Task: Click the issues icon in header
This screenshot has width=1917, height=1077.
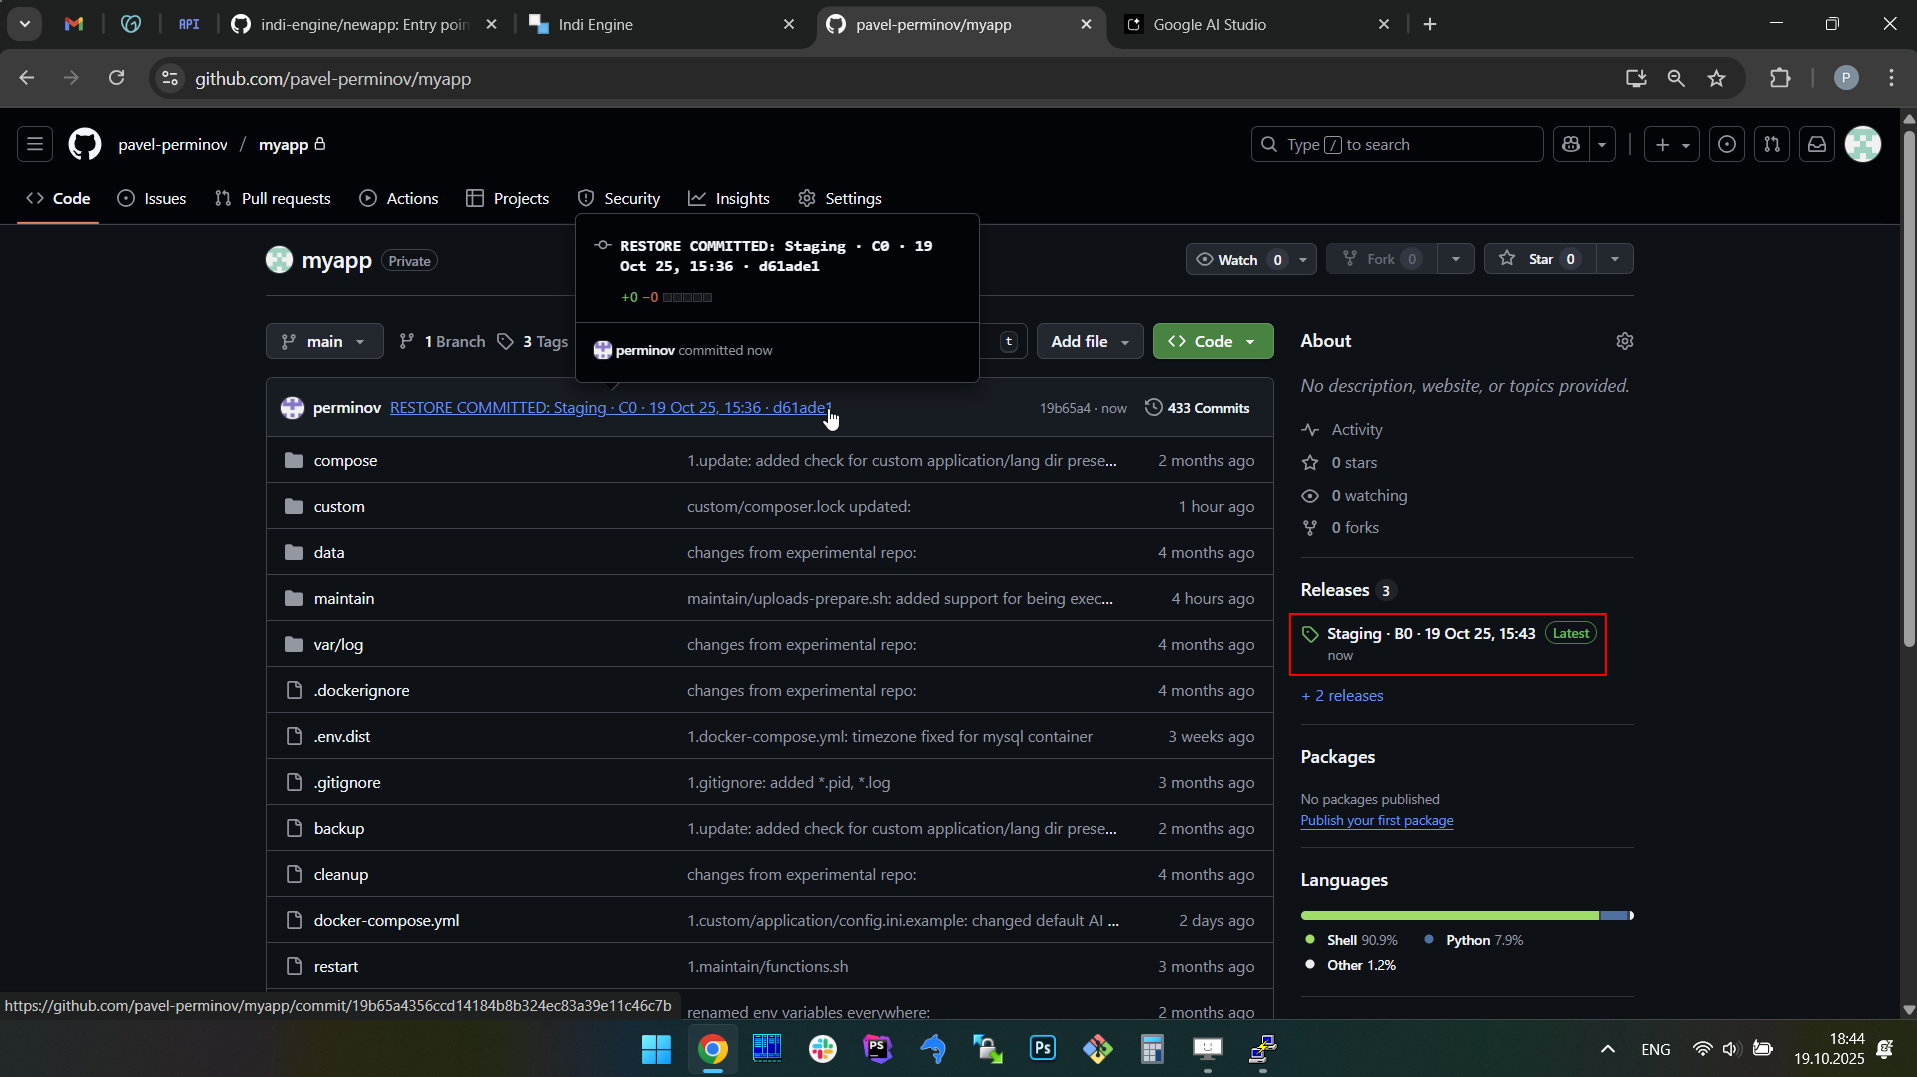Action: tap(1727, 145)
